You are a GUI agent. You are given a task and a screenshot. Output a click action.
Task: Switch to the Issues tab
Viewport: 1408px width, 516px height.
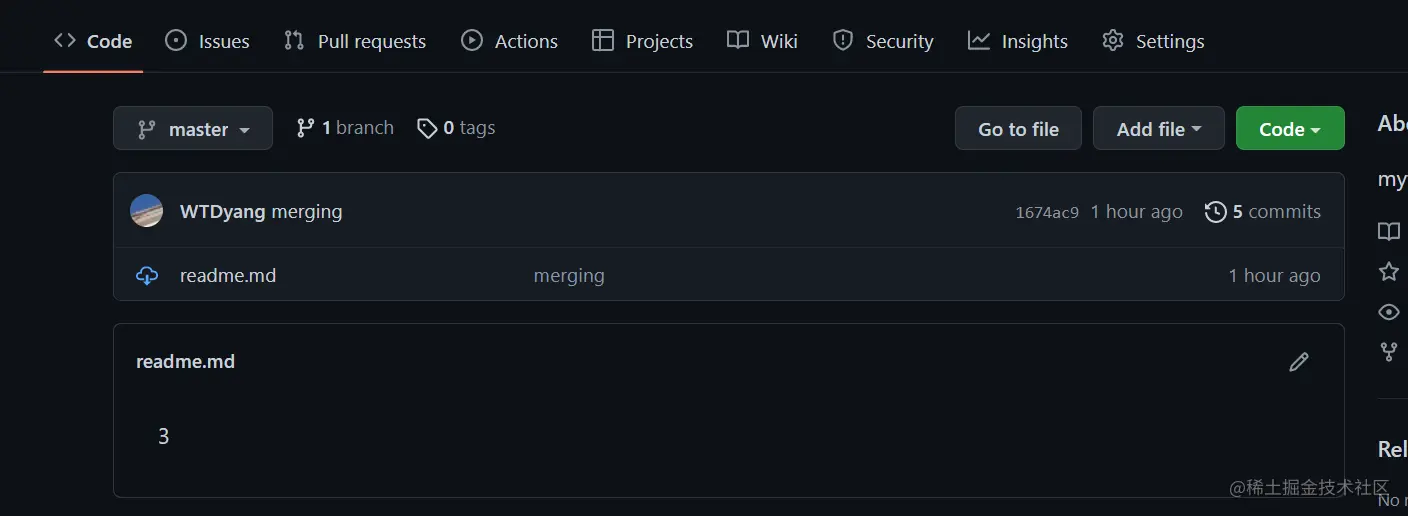[208, 41]
